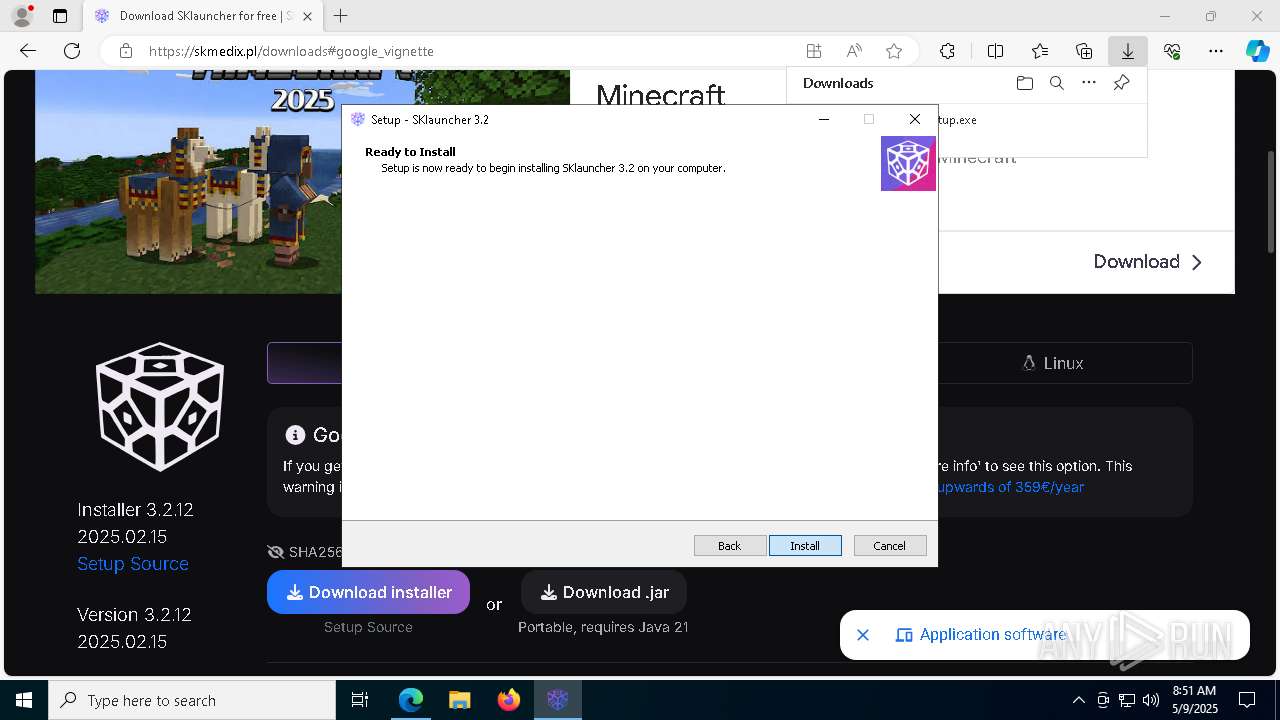Screen dimensions: 1280x720
Task: Open the upwards of 359€/year link
Action: (1011, 487)
